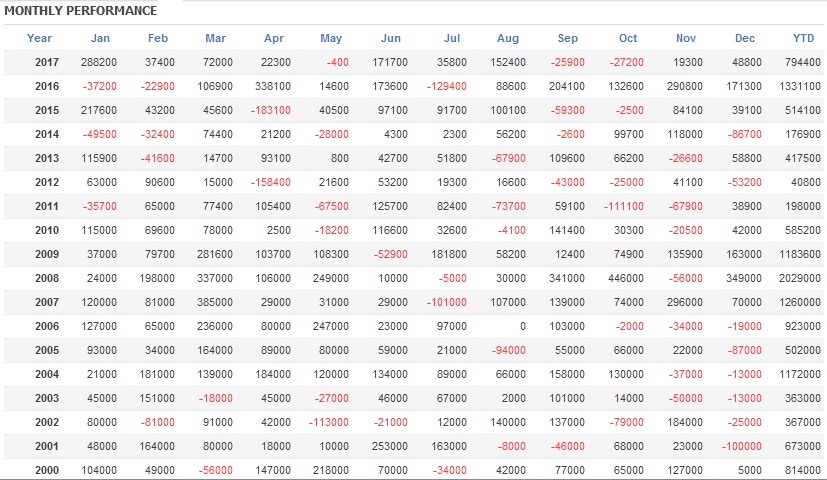Select the 2003 year row label
The height and width of the screenshot is (480, 827).
(46, 398)
